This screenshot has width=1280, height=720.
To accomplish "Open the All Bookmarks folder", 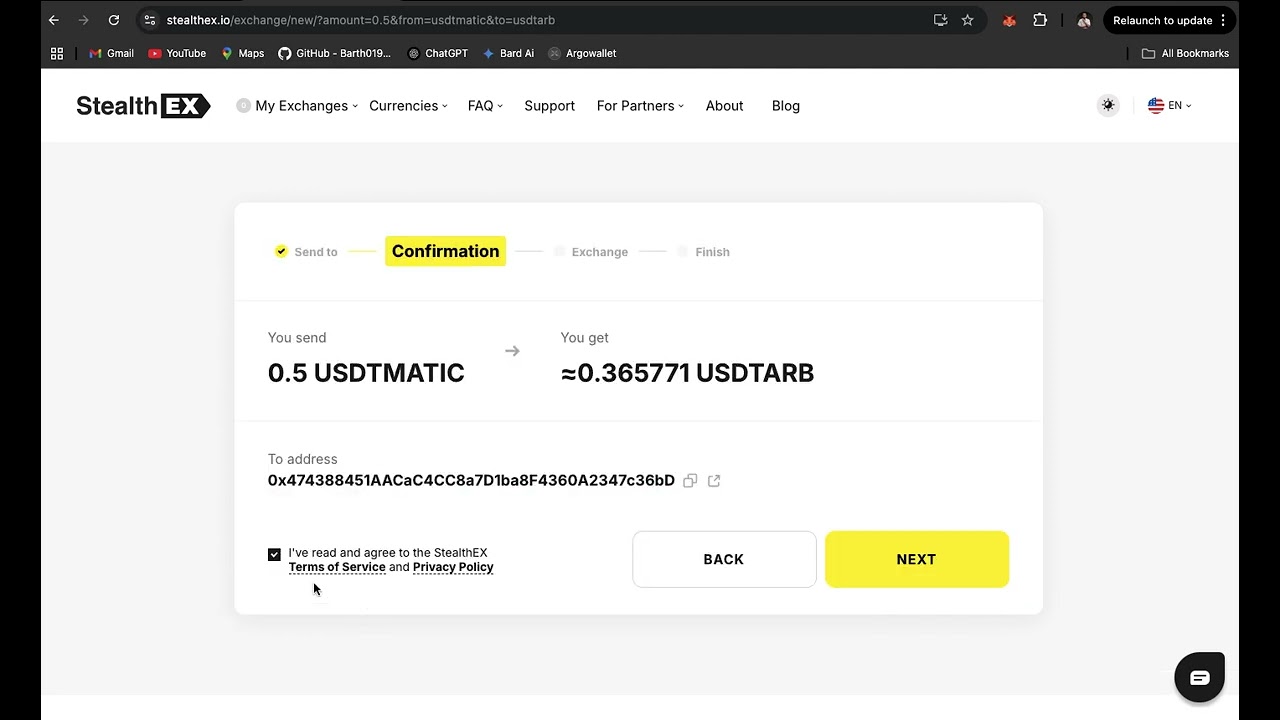I will pos(1185,53).
